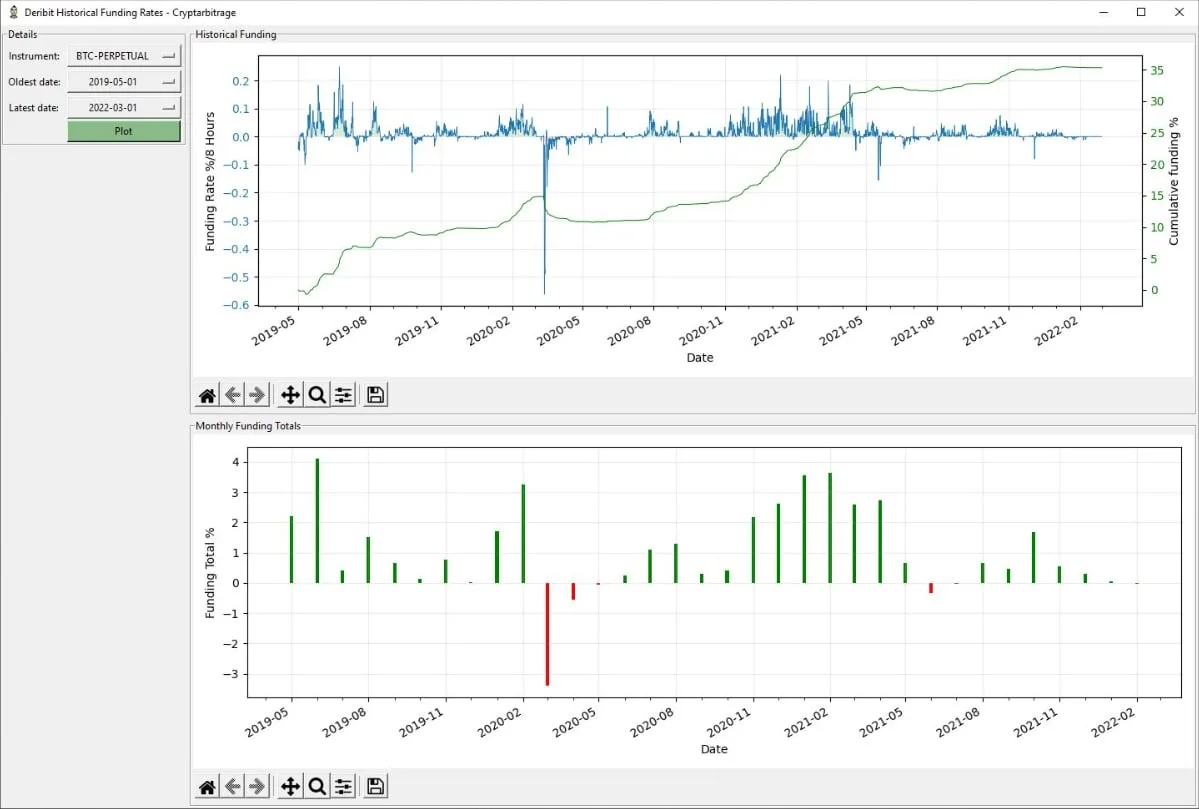Open Configure subplots in Historical Funding toolbar
The width and height of the screenshot is (1199, 809).
pos(343,395)
